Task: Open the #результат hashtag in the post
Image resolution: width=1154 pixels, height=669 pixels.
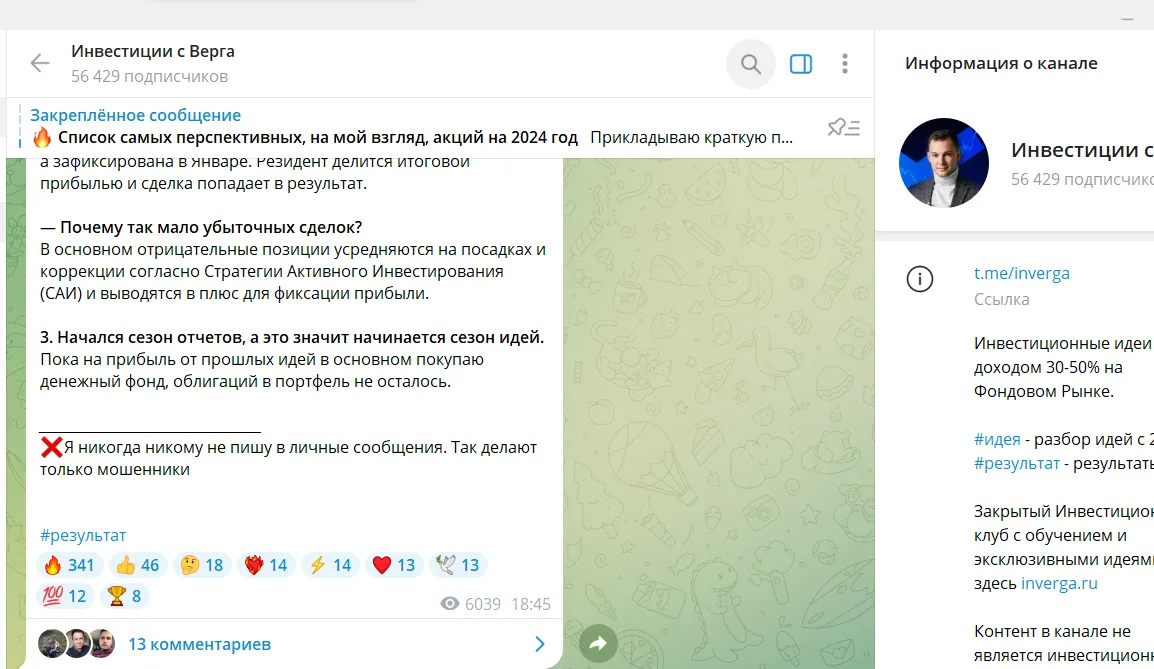Action: (82, 535)
